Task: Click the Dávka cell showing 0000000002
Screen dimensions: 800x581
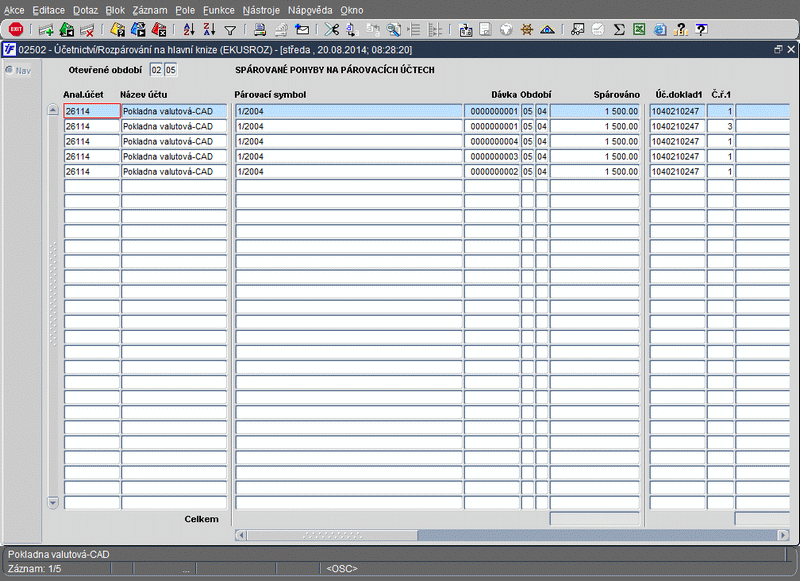Action: (492, 171)
